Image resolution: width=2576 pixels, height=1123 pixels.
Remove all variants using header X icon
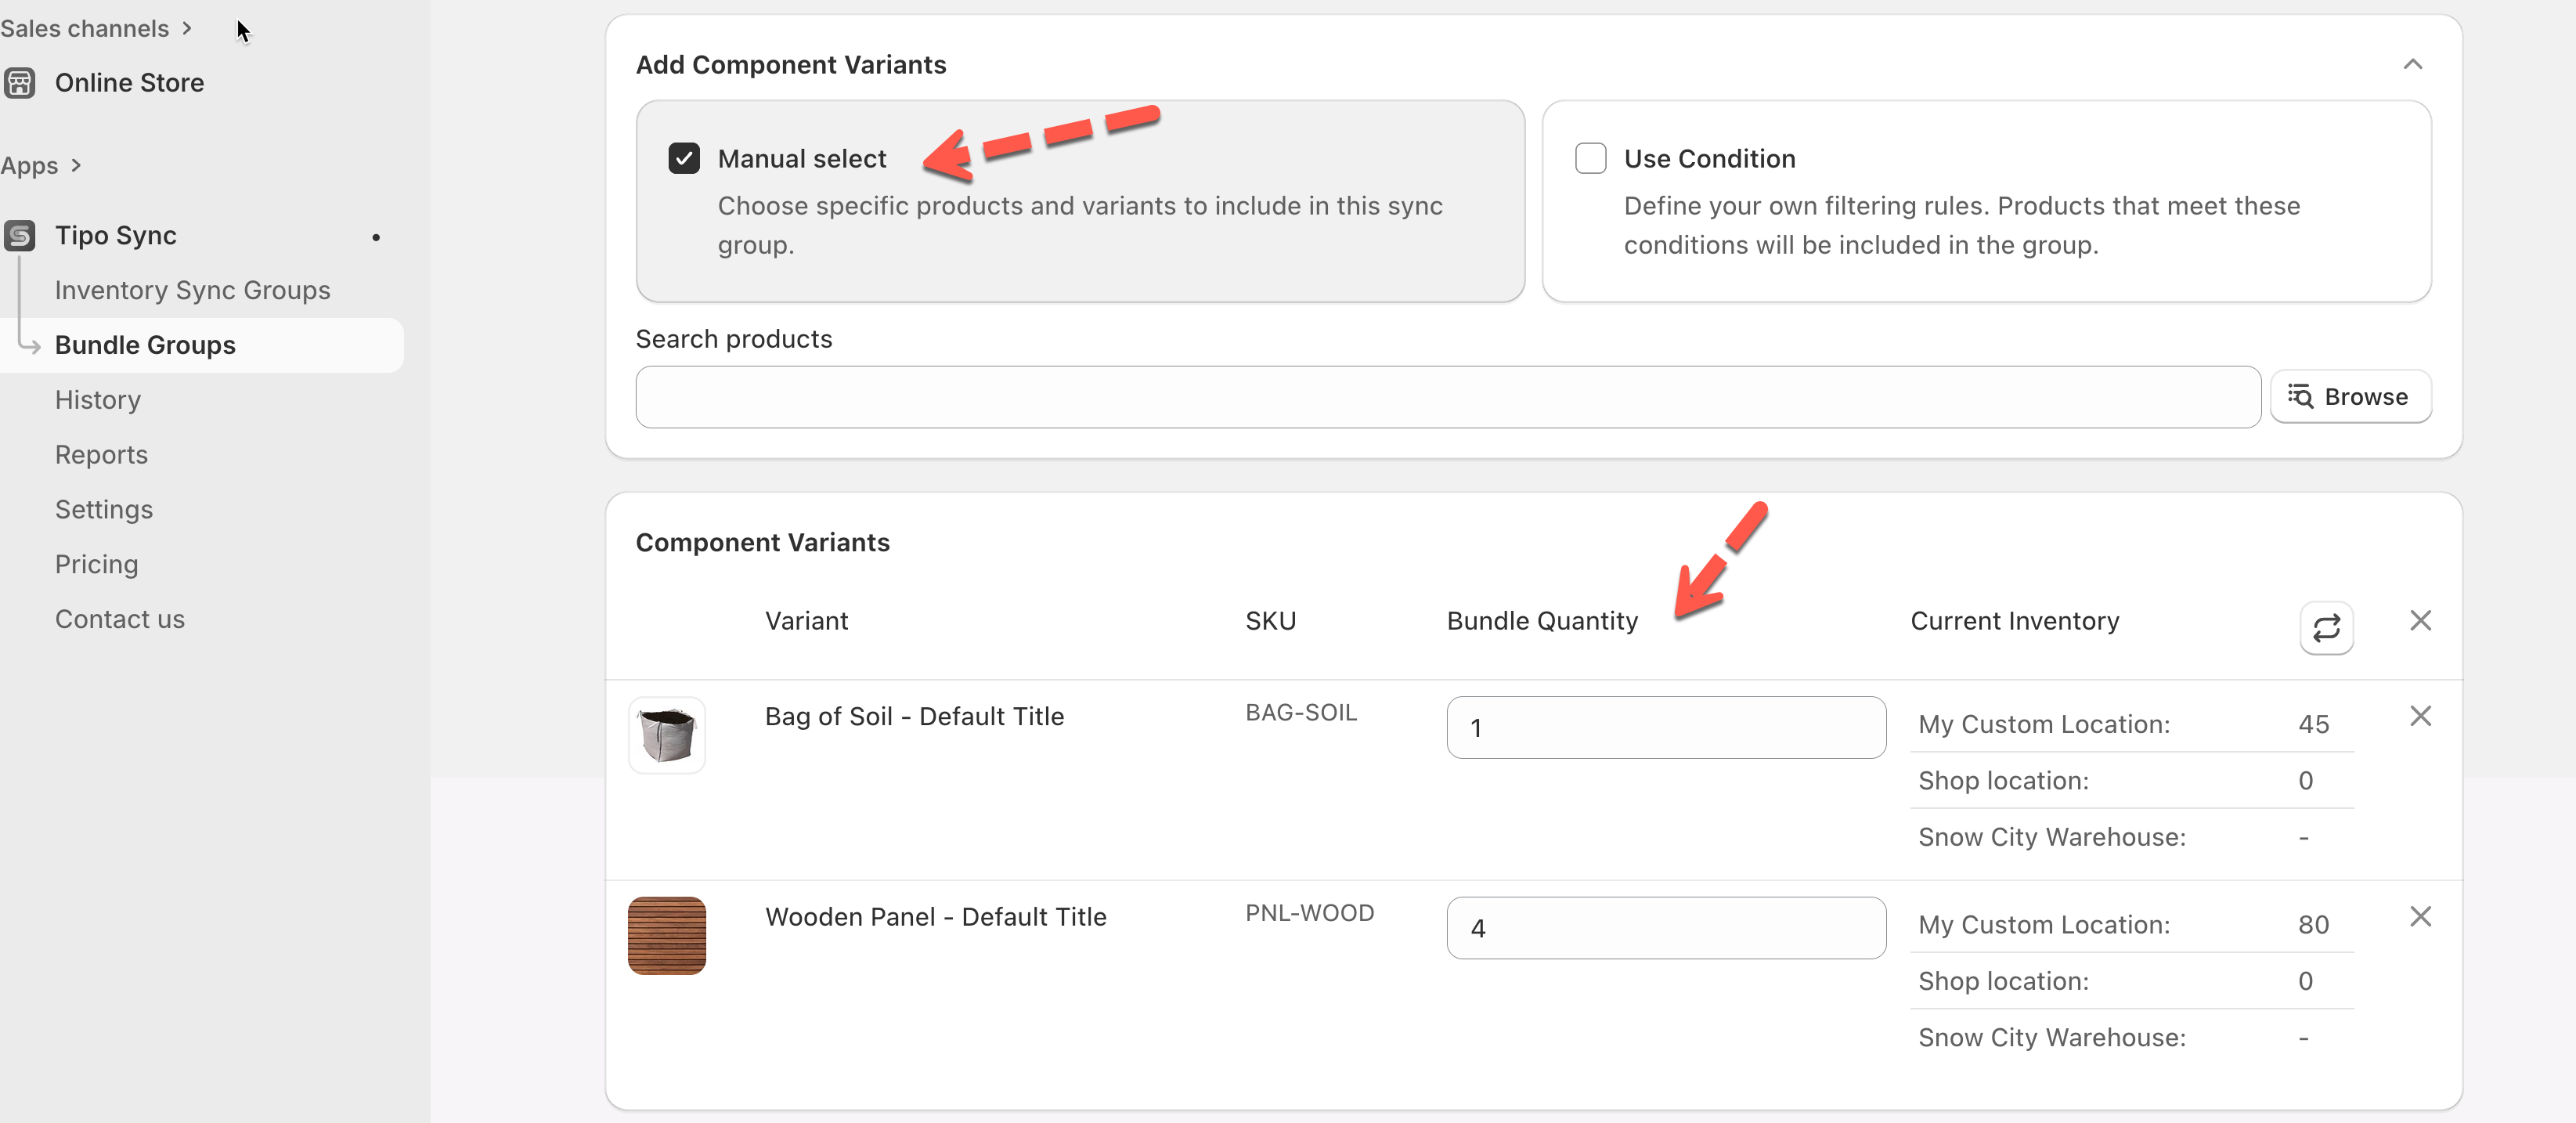pos(2420,621)
